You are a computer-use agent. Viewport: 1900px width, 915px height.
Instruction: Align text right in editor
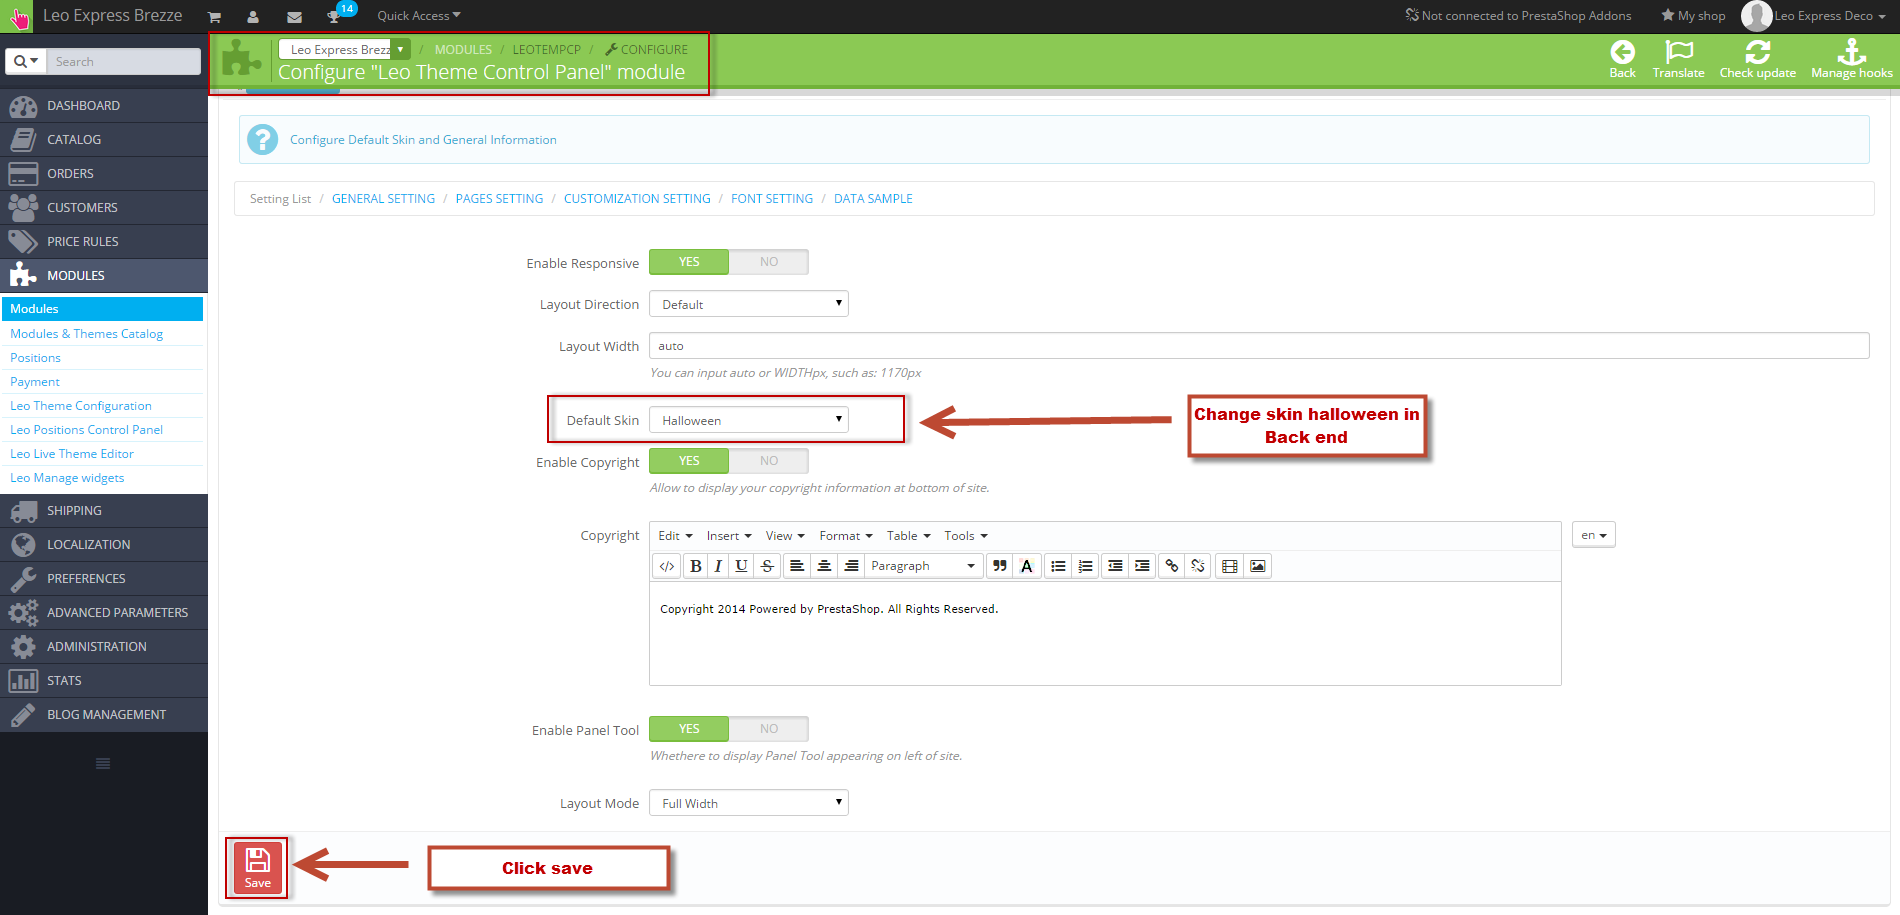click(851, 566)
